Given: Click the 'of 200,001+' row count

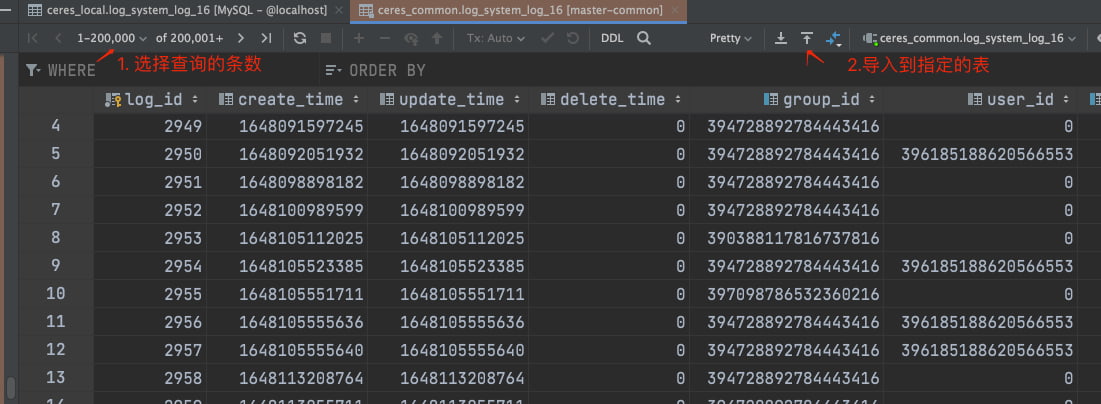Looking at the screenshot, I should click(190, 39).
